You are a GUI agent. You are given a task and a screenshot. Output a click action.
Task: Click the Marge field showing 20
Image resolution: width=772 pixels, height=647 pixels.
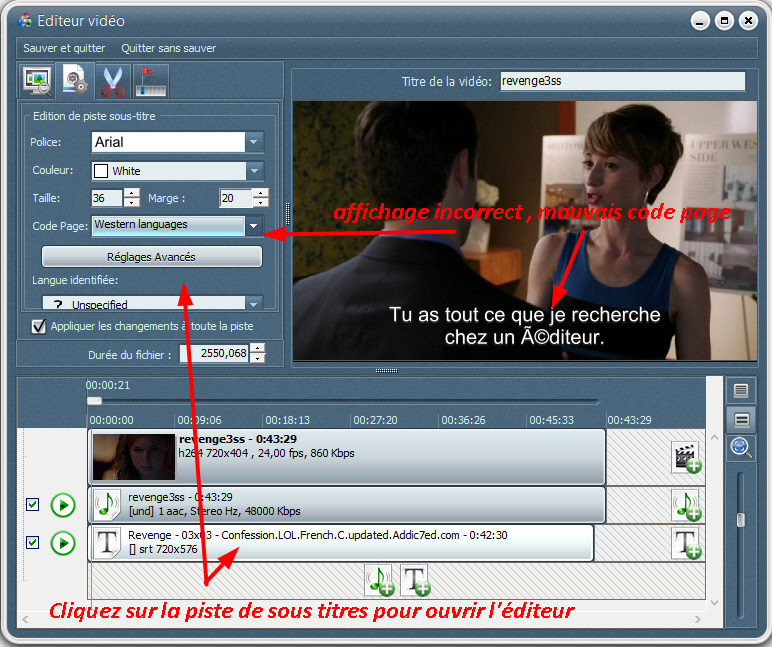pyautogui.click(x=235, y=198)
